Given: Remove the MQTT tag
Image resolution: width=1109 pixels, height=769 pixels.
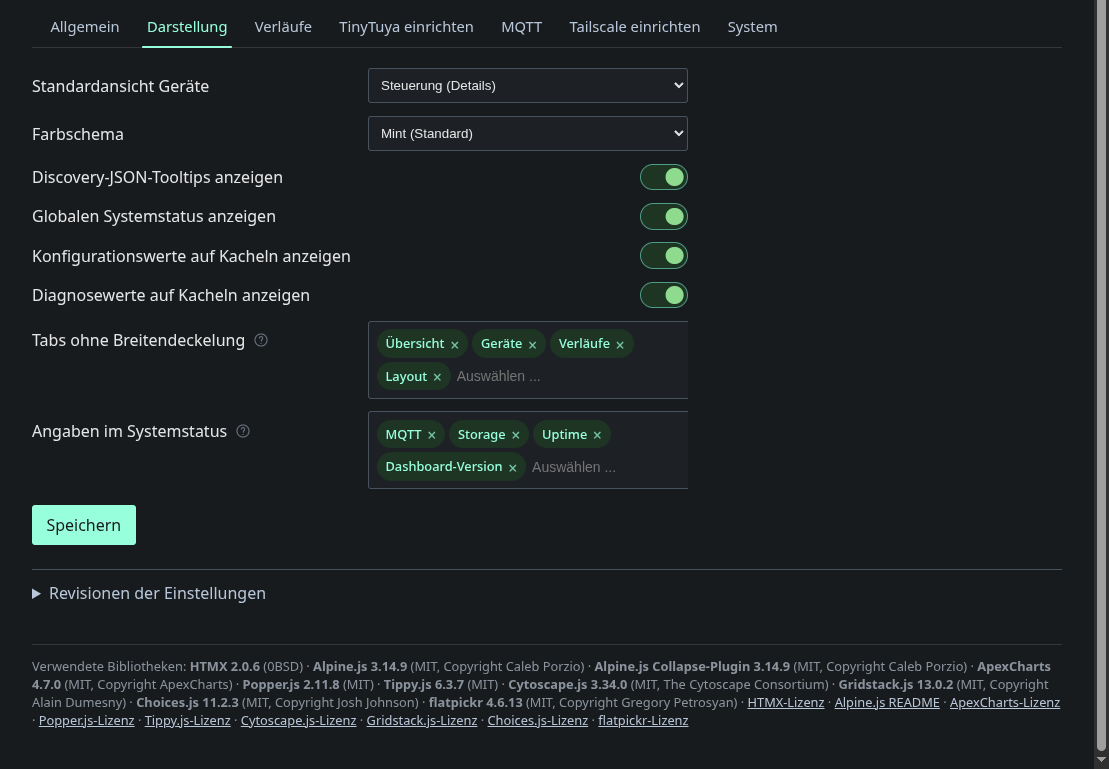Looking at the screenshot, I should click(x=431, y=435).
